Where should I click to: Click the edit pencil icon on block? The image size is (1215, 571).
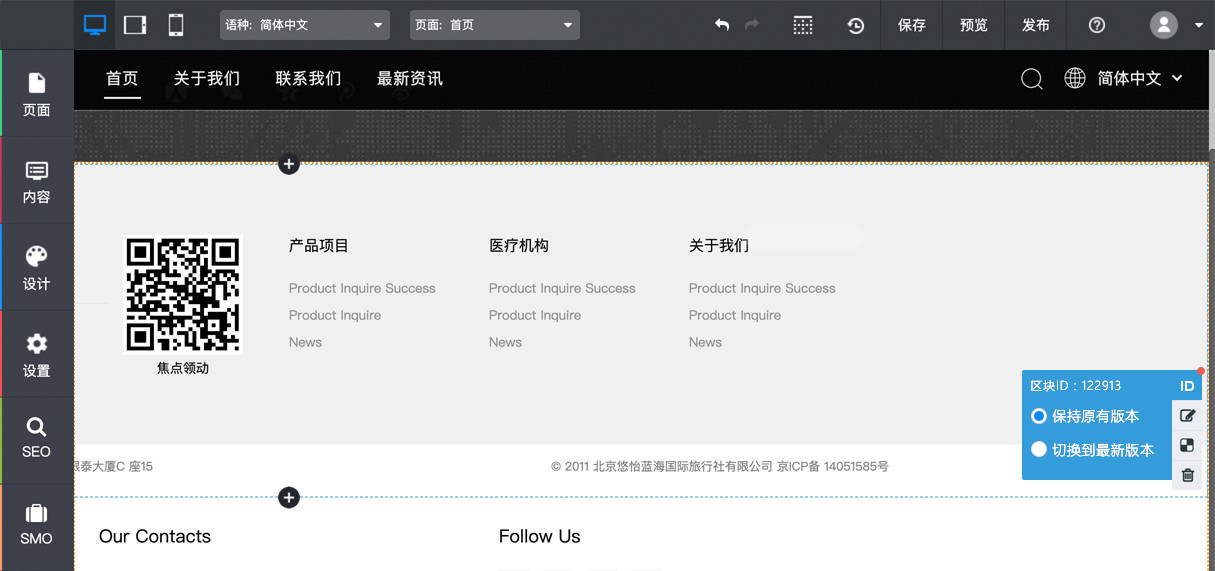1188,416
